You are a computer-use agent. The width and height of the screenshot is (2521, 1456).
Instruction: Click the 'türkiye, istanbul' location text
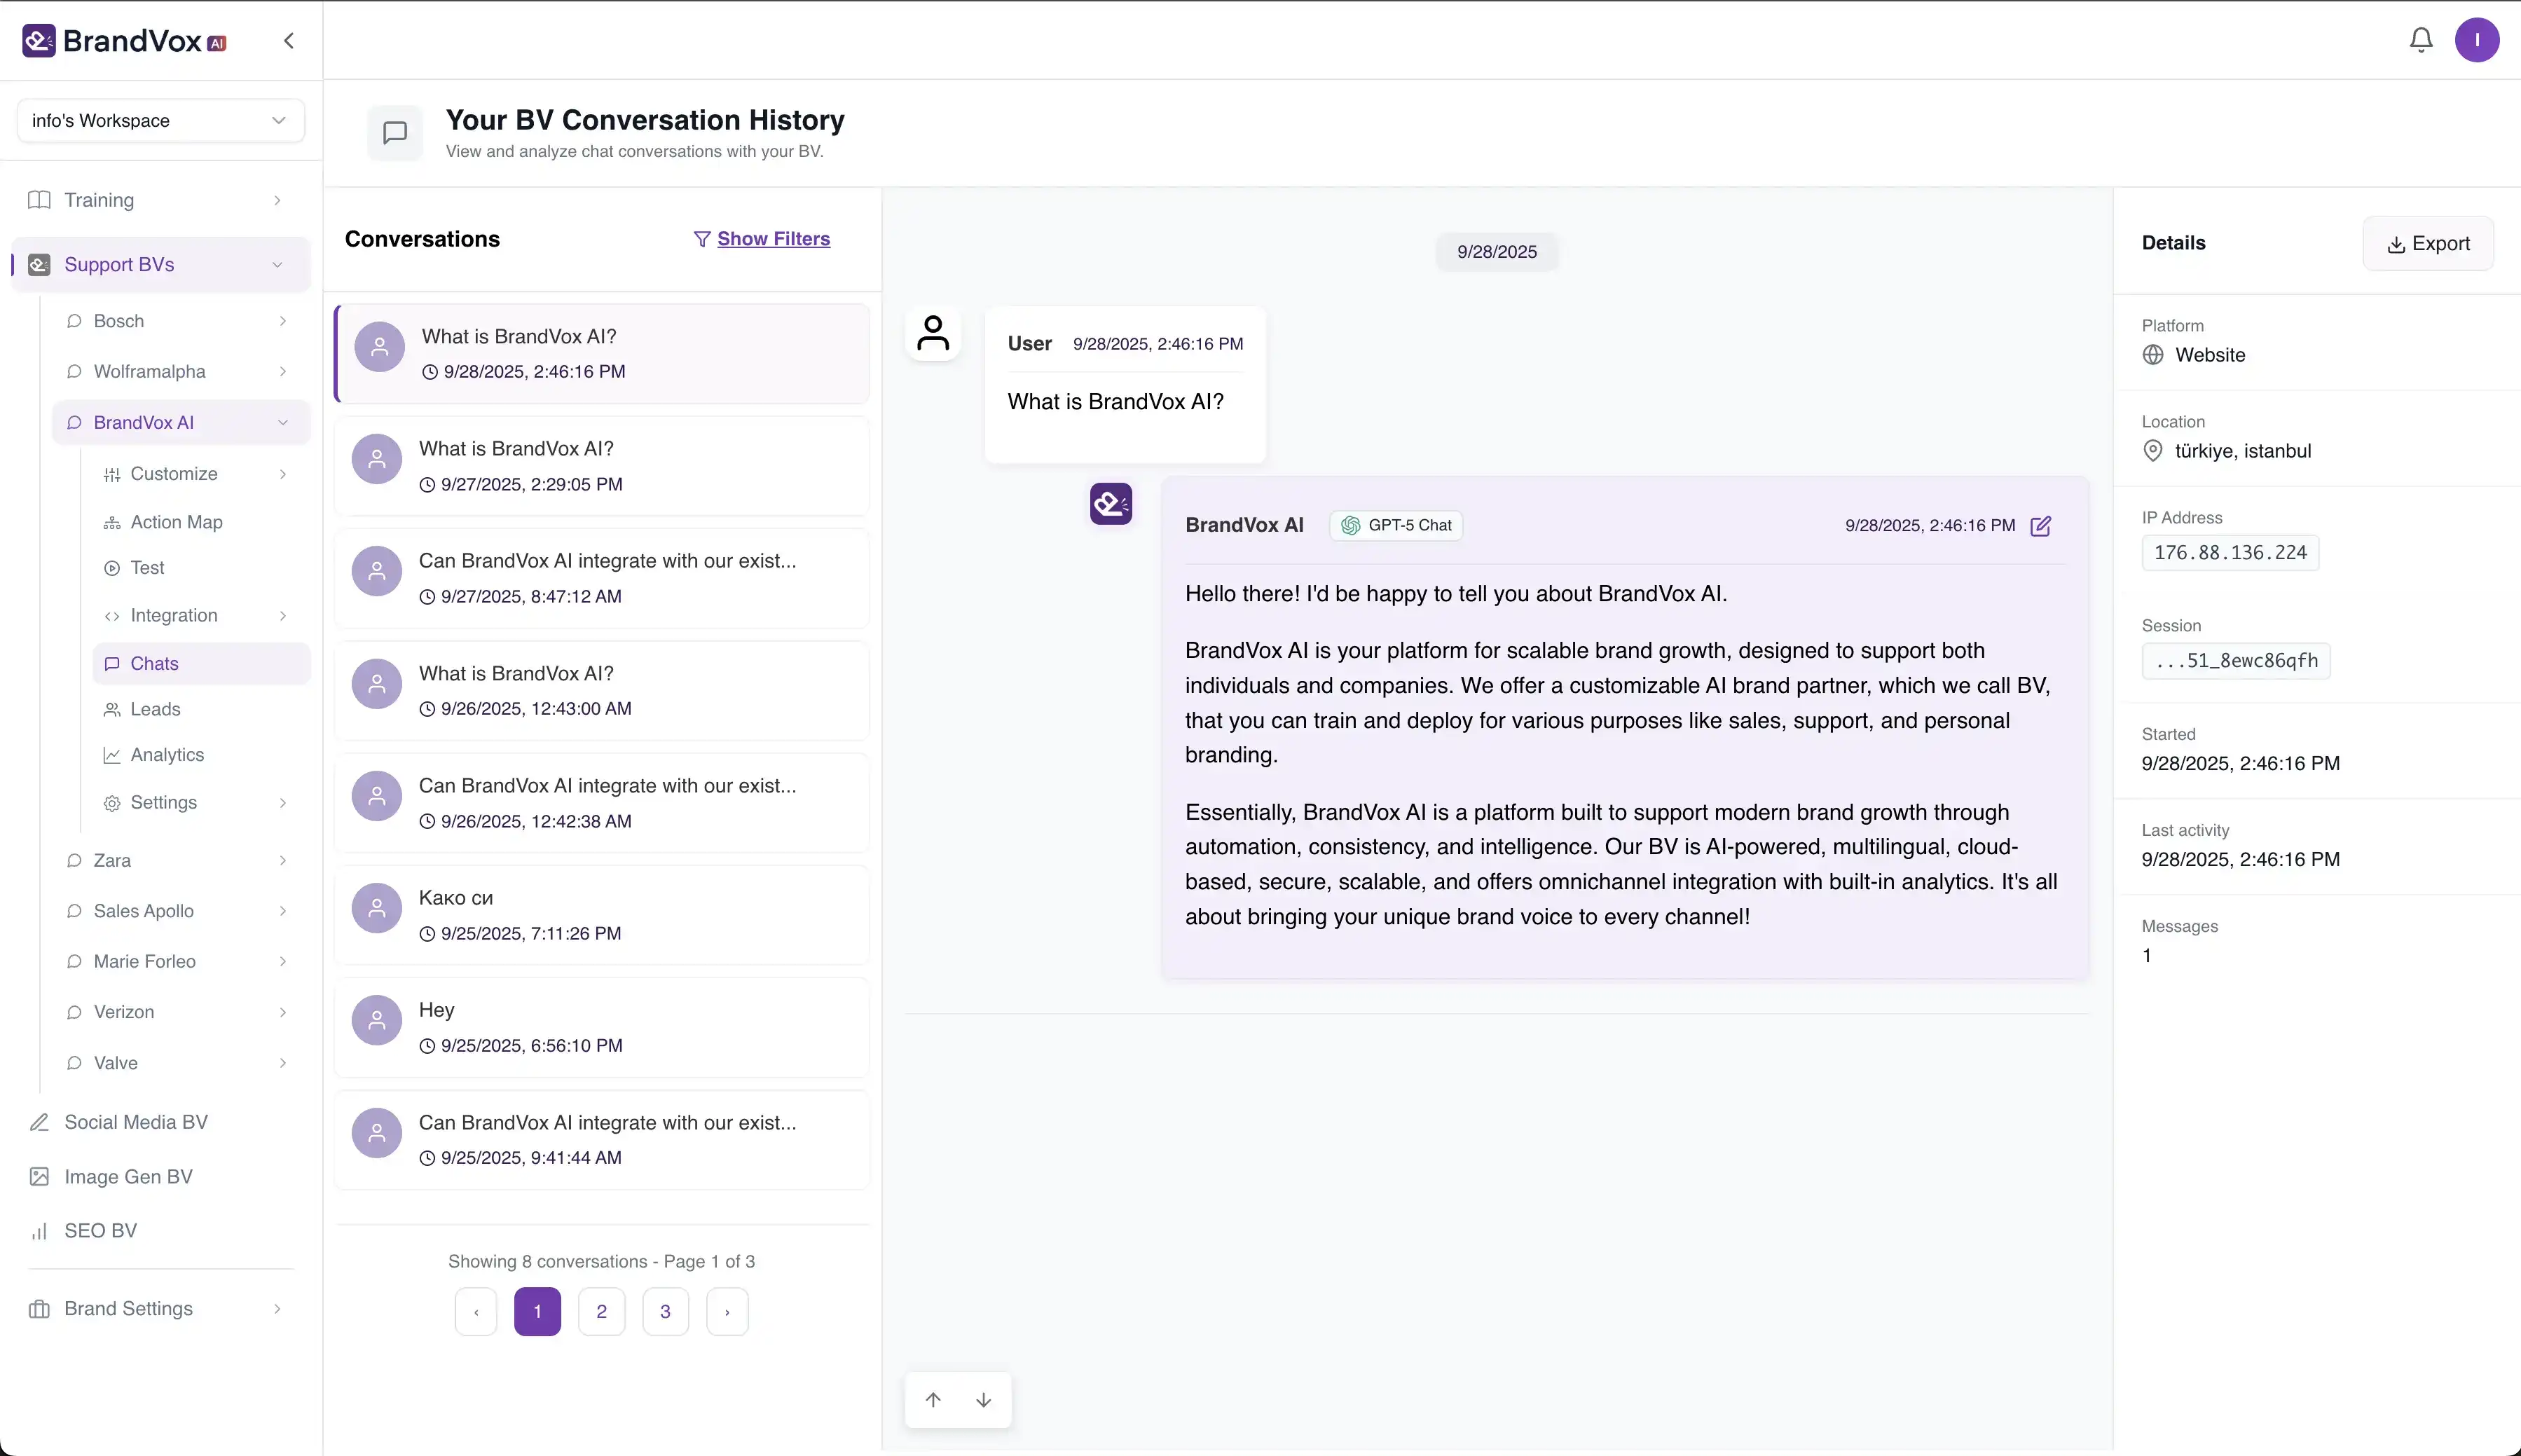pos(2243,451)
